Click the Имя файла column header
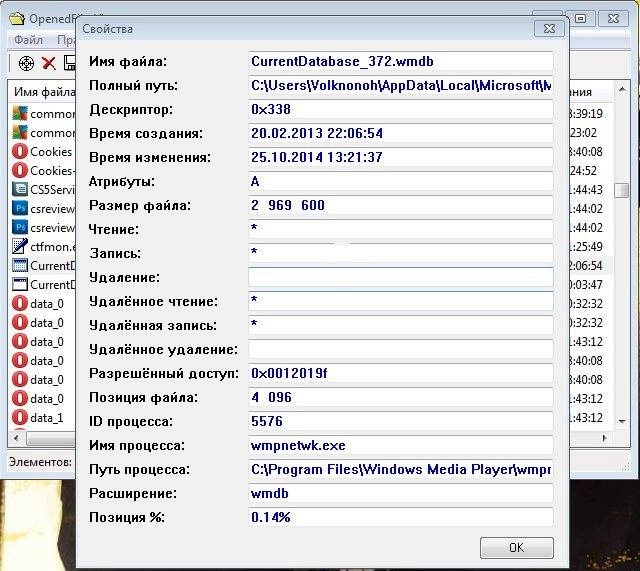 coord(44,92)
